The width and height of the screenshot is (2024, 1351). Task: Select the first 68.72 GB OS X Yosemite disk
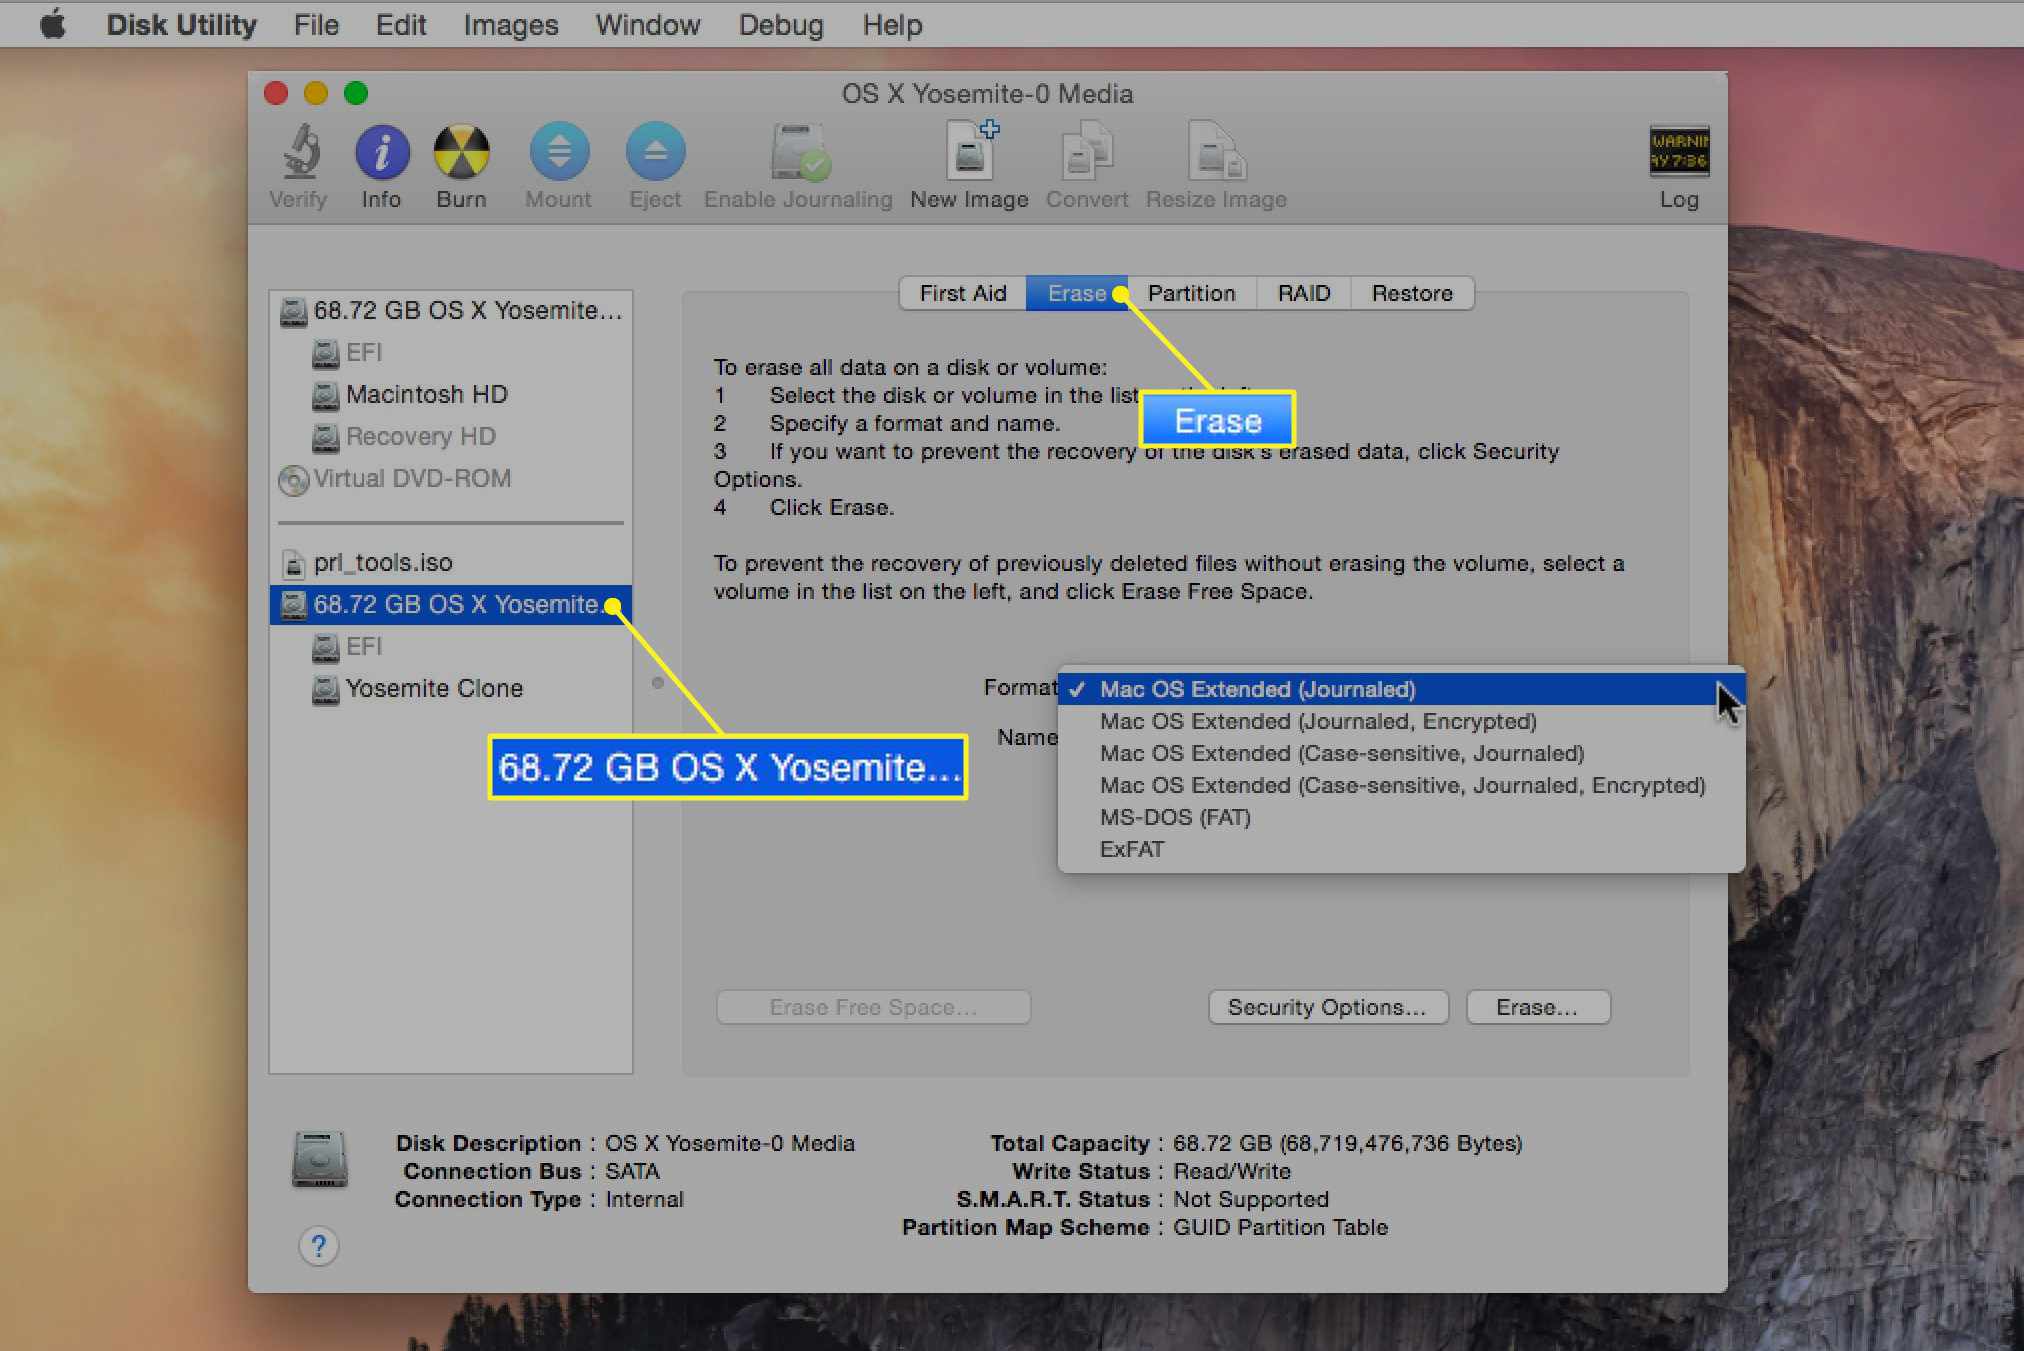450,311
